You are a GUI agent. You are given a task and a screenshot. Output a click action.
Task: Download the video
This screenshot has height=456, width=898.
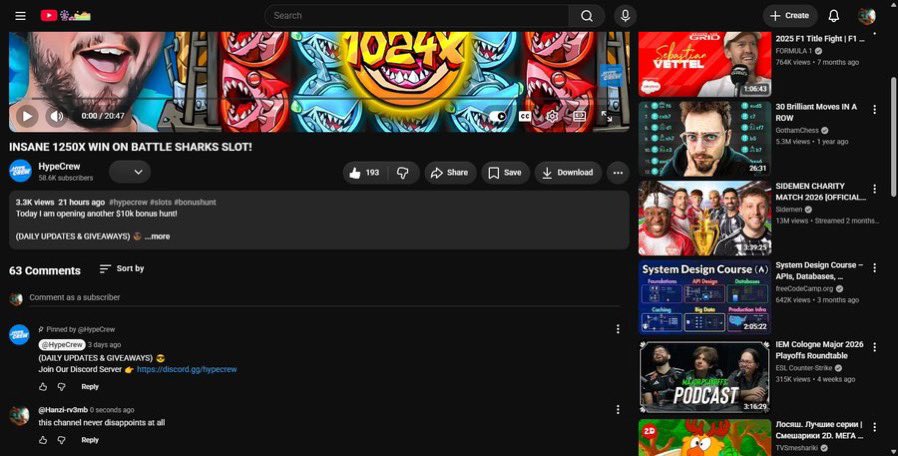point(568,173)
